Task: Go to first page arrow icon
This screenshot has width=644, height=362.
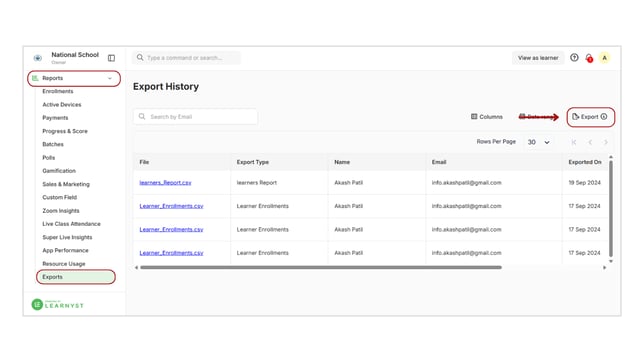Action: pyautogui.click(x=574, y=142)
